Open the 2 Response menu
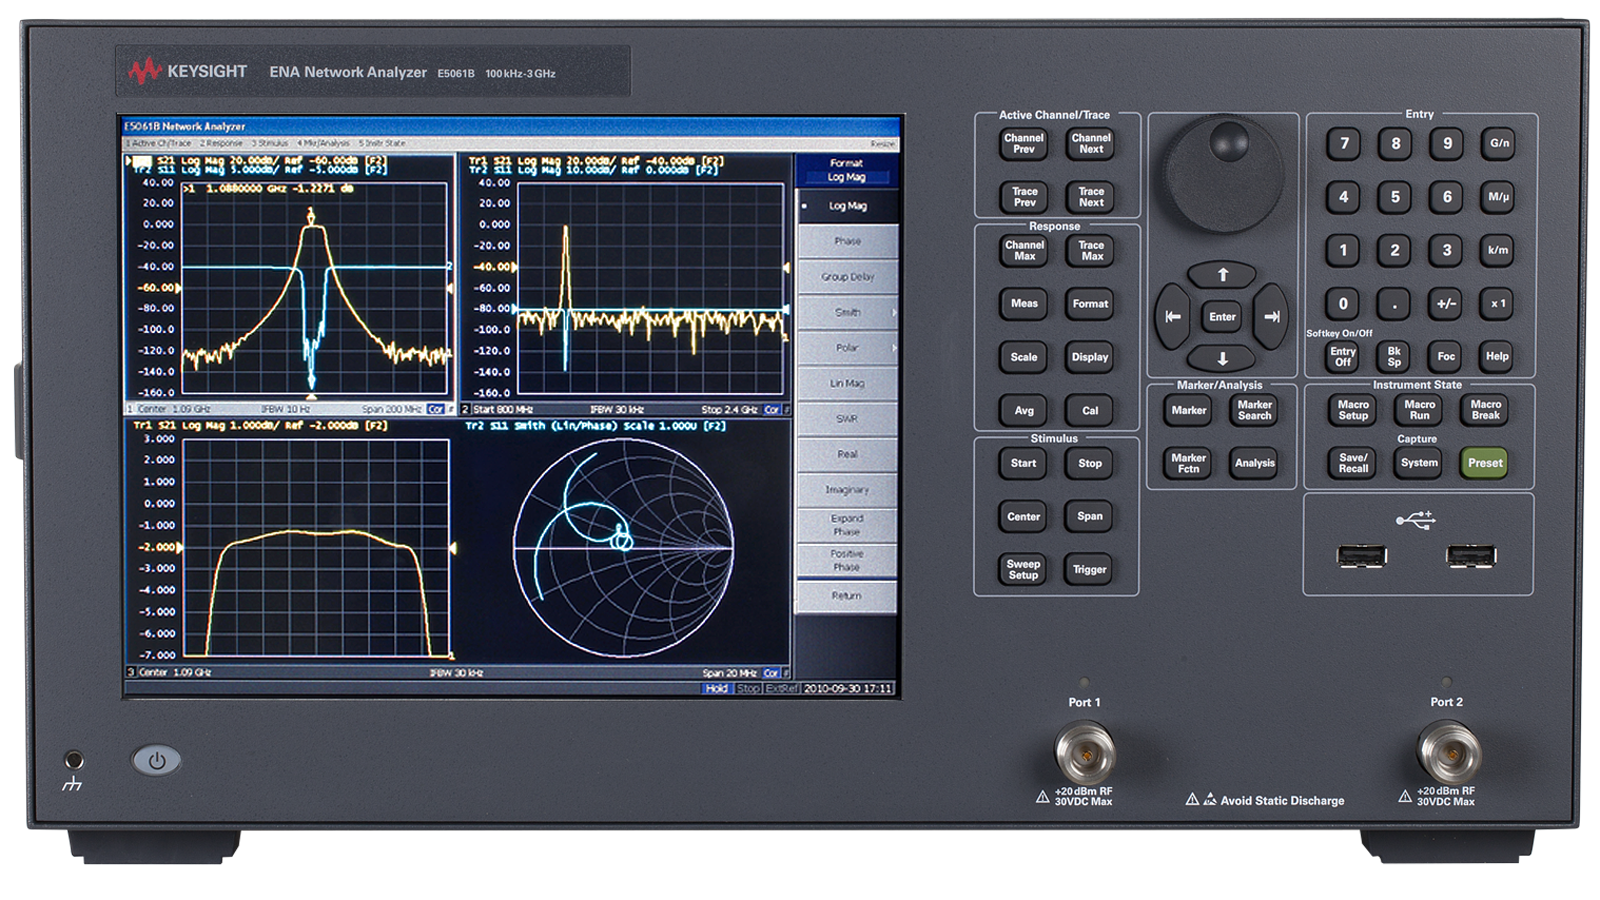Image resolution: width=1600 pixels, height=900 pixels. tap(221, 143)
